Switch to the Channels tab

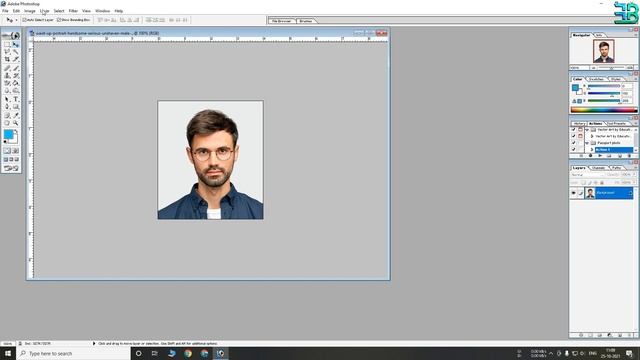[598, 168]
